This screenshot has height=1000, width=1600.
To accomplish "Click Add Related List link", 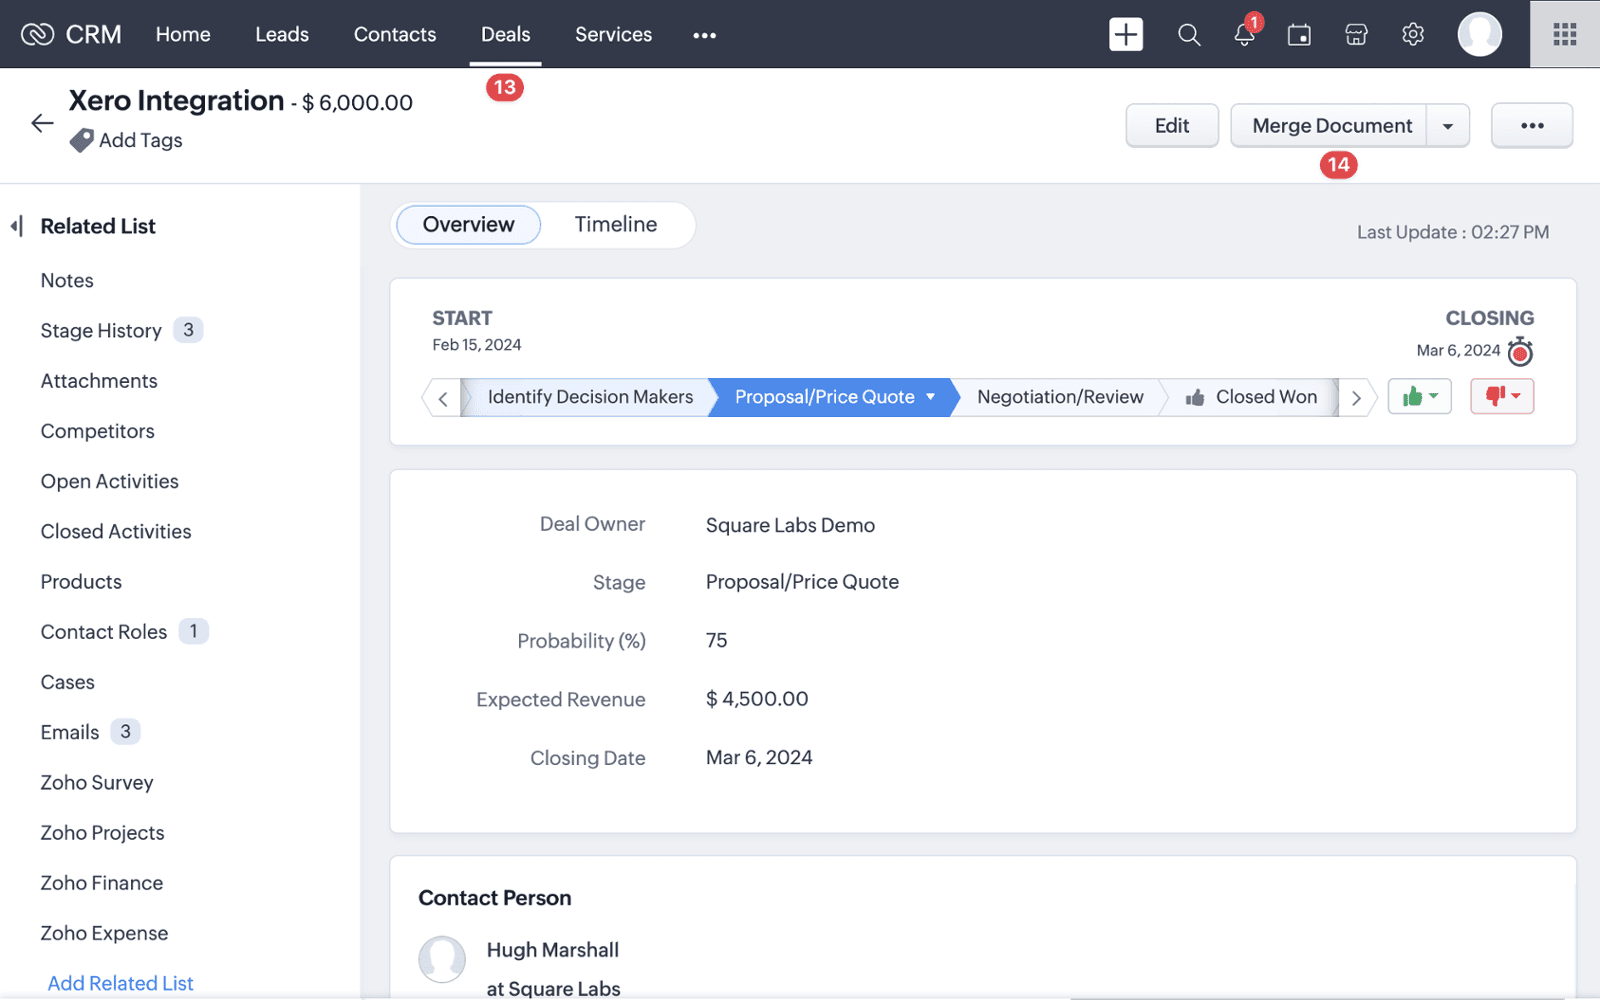I will coord(121,983).
